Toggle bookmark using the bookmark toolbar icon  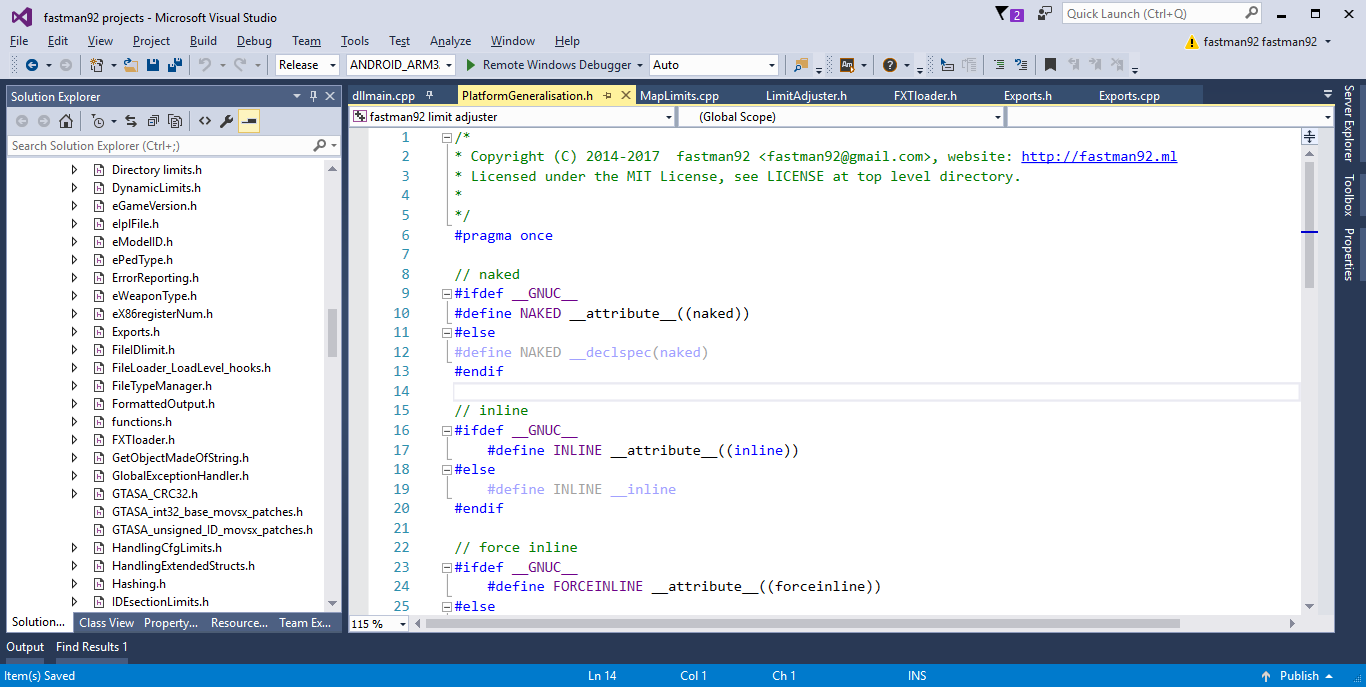pos(1050,65)
